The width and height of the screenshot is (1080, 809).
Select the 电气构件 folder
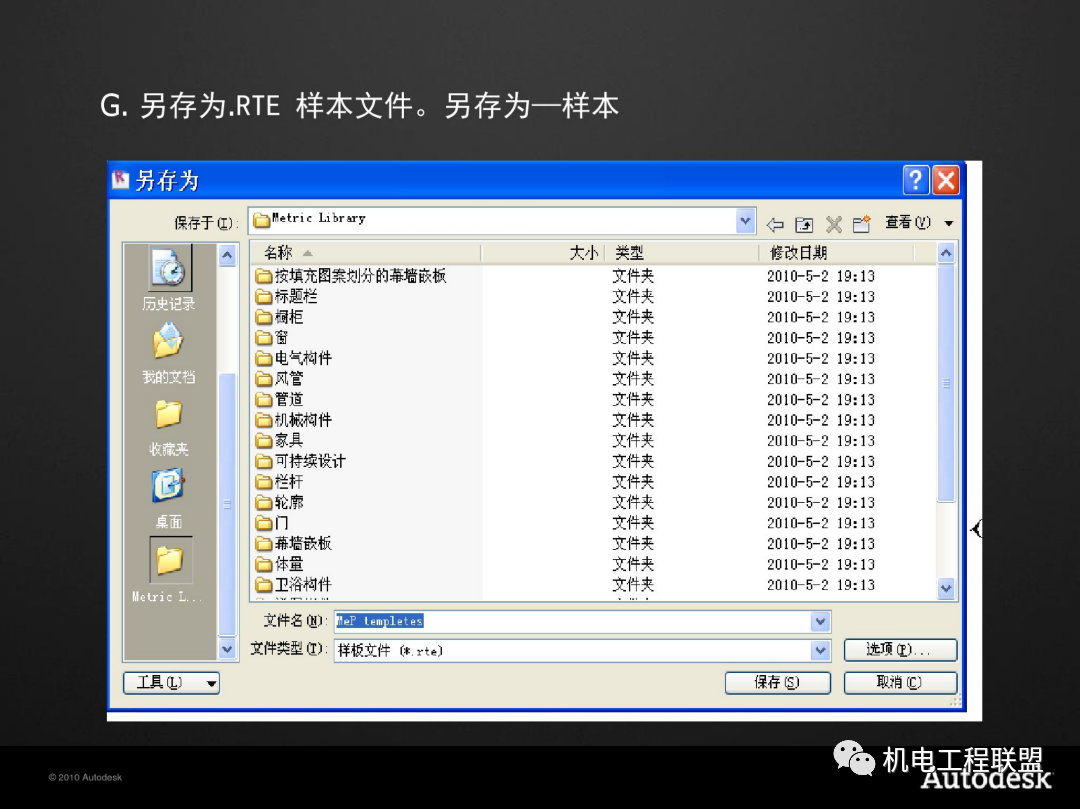pos(293,359)
